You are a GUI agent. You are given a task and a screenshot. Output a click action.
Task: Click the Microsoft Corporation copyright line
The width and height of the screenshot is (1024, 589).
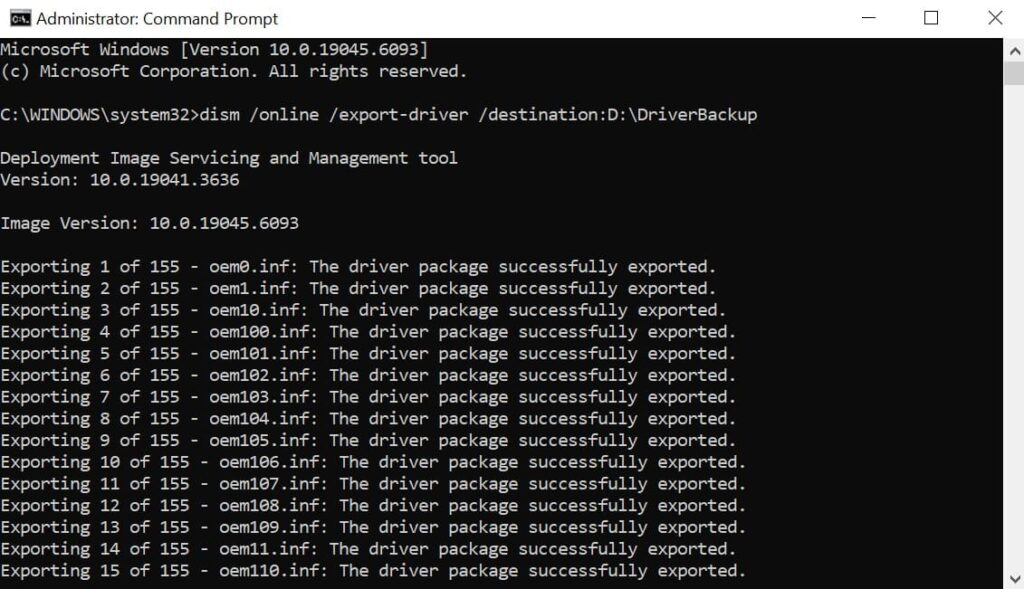pyautogui.click(x=234, y=71)
